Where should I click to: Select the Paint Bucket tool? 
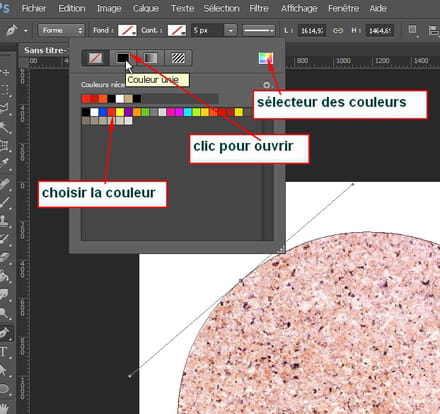5,276
